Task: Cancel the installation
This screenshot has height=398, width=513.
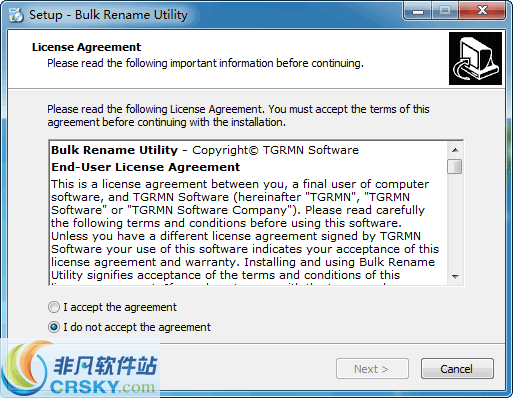Action: click(x=457, y=369)
